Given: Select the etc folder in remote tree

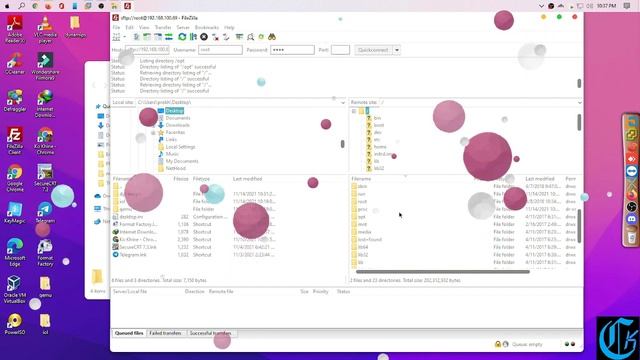Looking at the screenshot, I should pos(377,140).
